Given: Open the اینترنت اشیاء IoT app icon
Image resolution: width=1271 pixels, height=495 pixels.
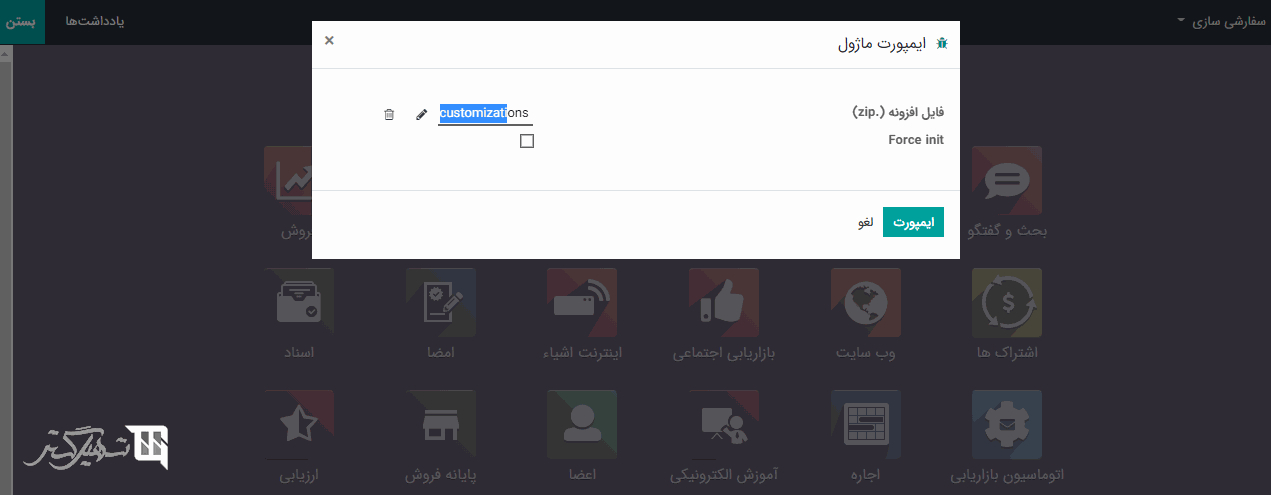Looking at the screenshot, I should (582, 302).
